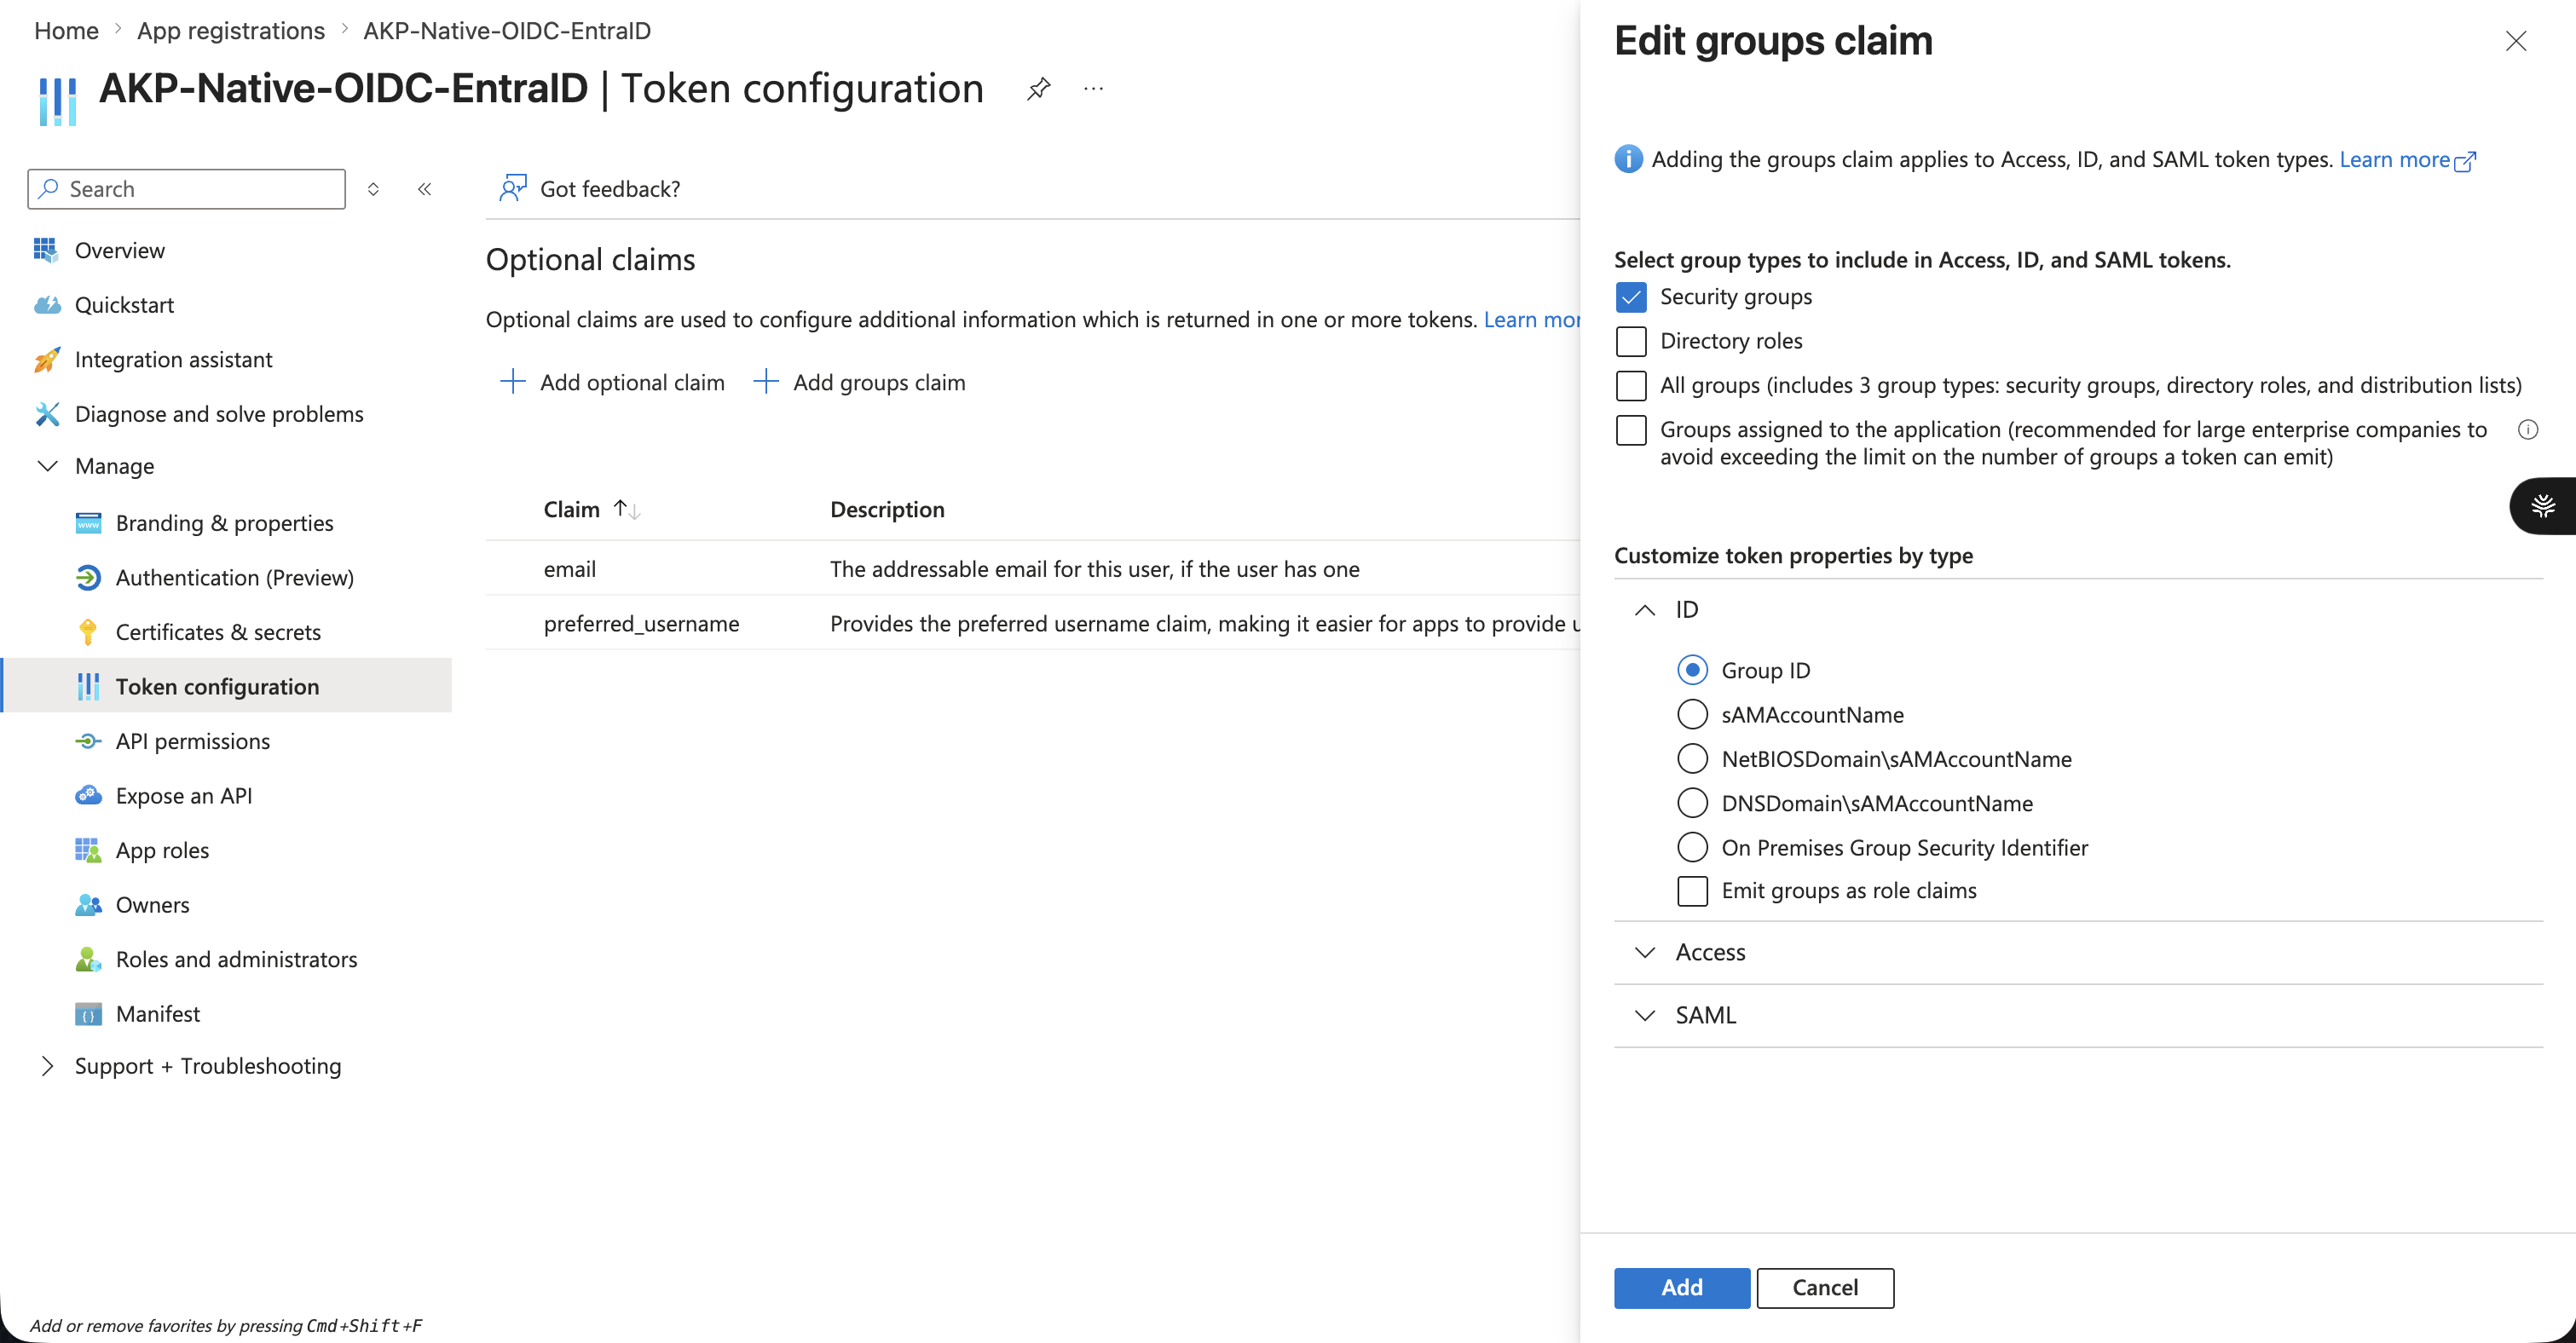
Task: Check the All groups checkbox
Action: [x=1631, y=385]
